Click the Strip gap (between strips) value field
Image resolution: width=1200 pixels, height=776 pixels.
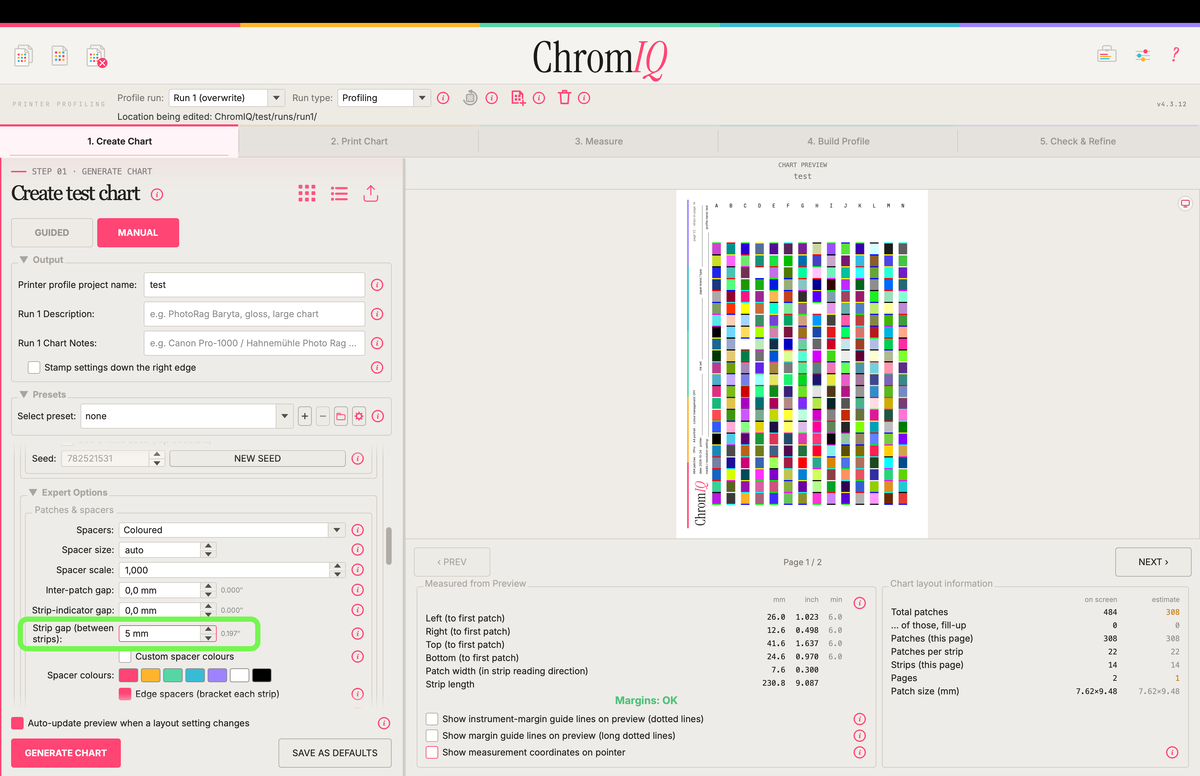160,634
